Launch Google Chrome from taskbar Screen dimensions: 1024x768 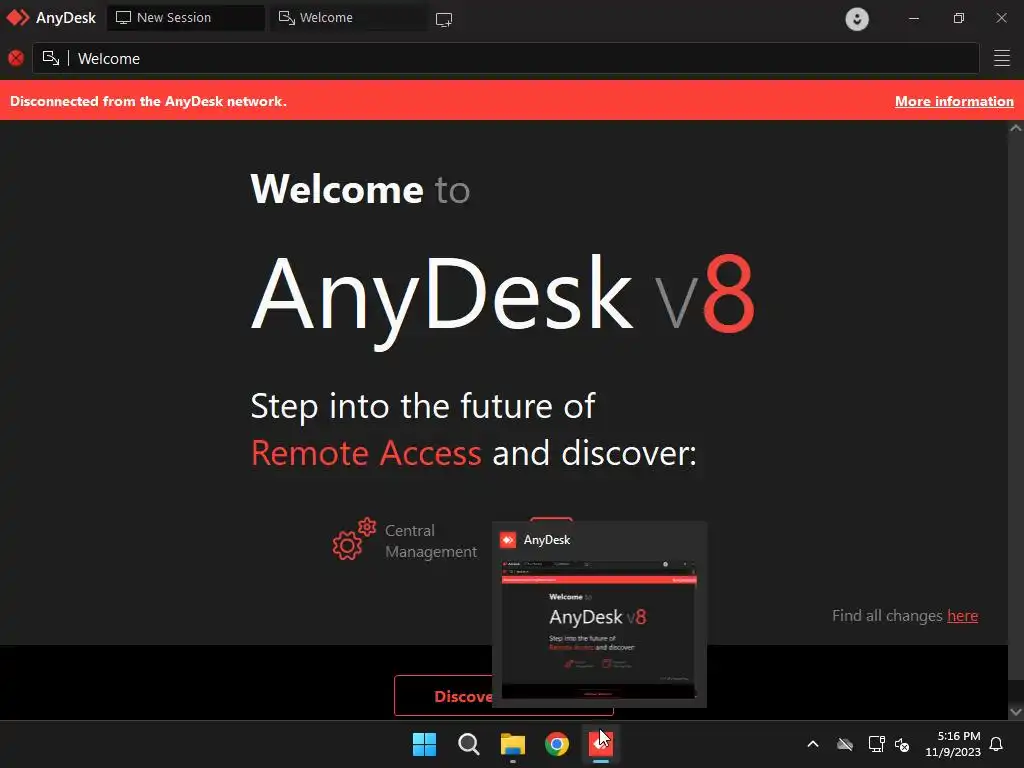coord(557,744)
